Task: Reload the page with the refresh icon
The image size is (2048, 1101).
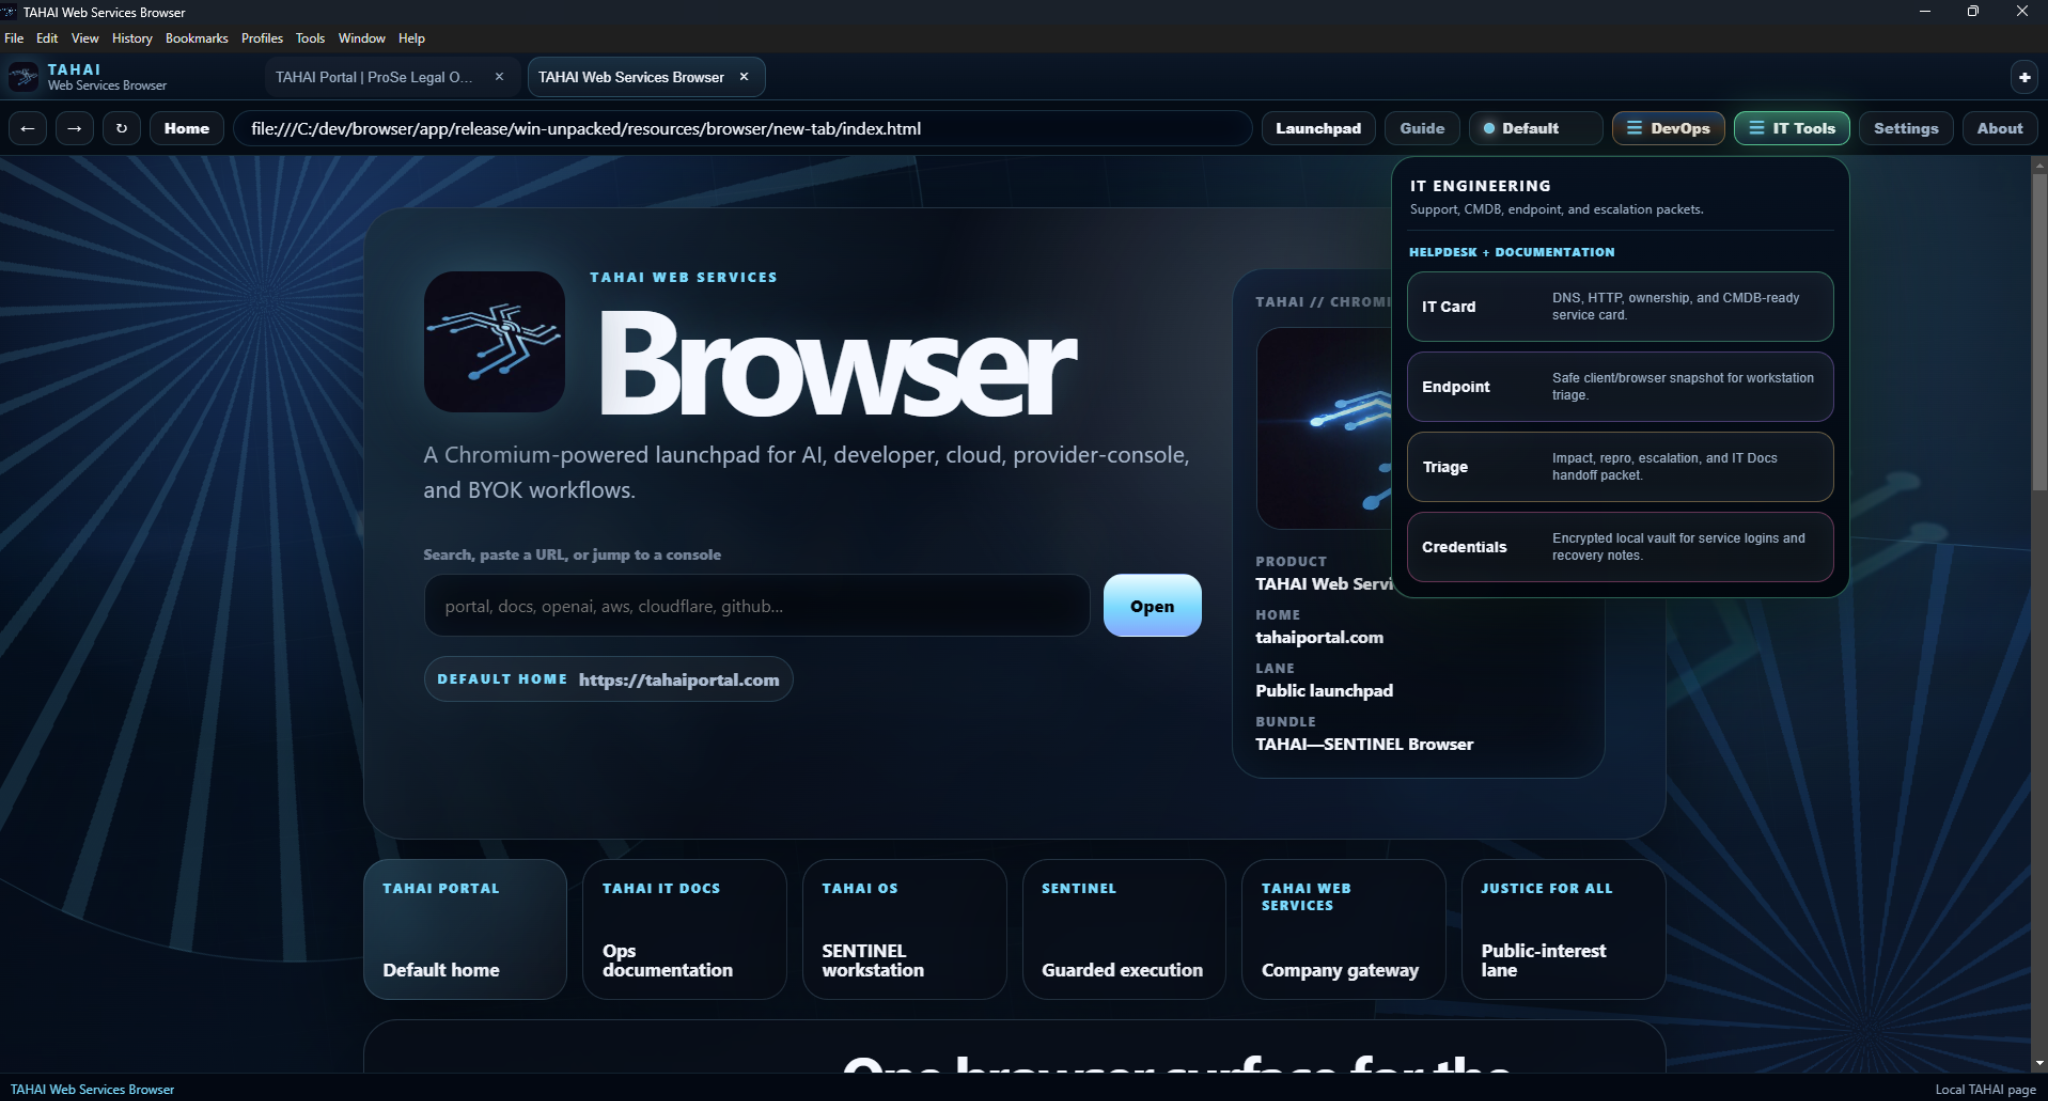Action: coord(121,128)
